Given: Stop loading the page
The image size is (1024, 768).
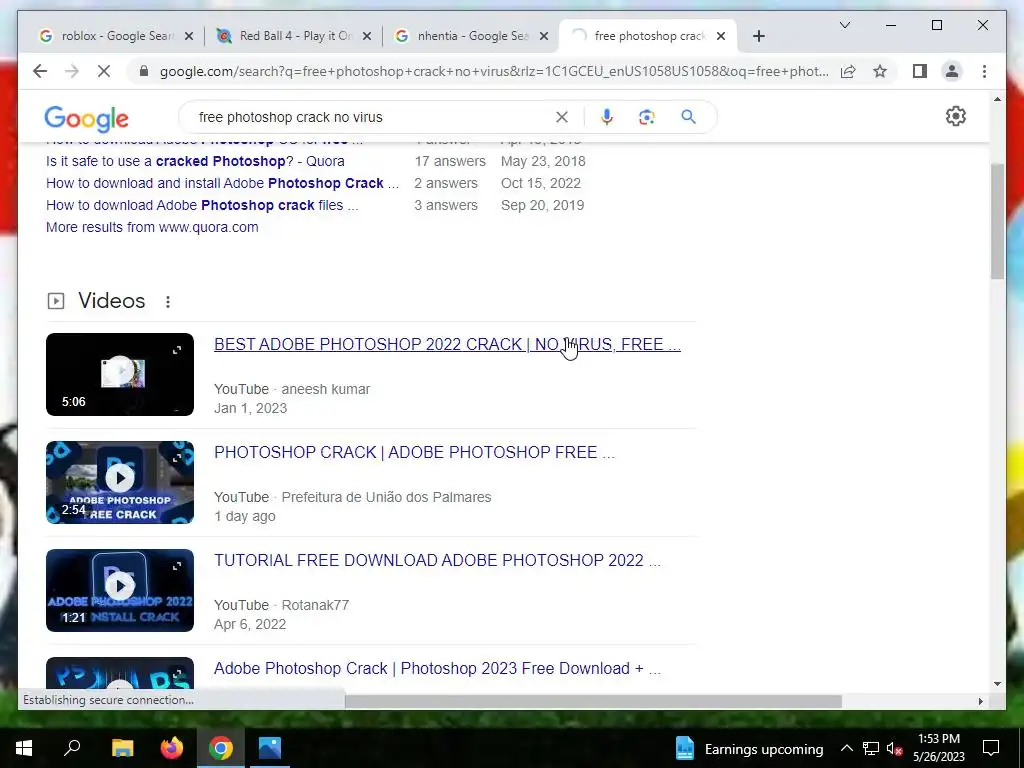Looking at the screenshot, I should pos(104,71).
